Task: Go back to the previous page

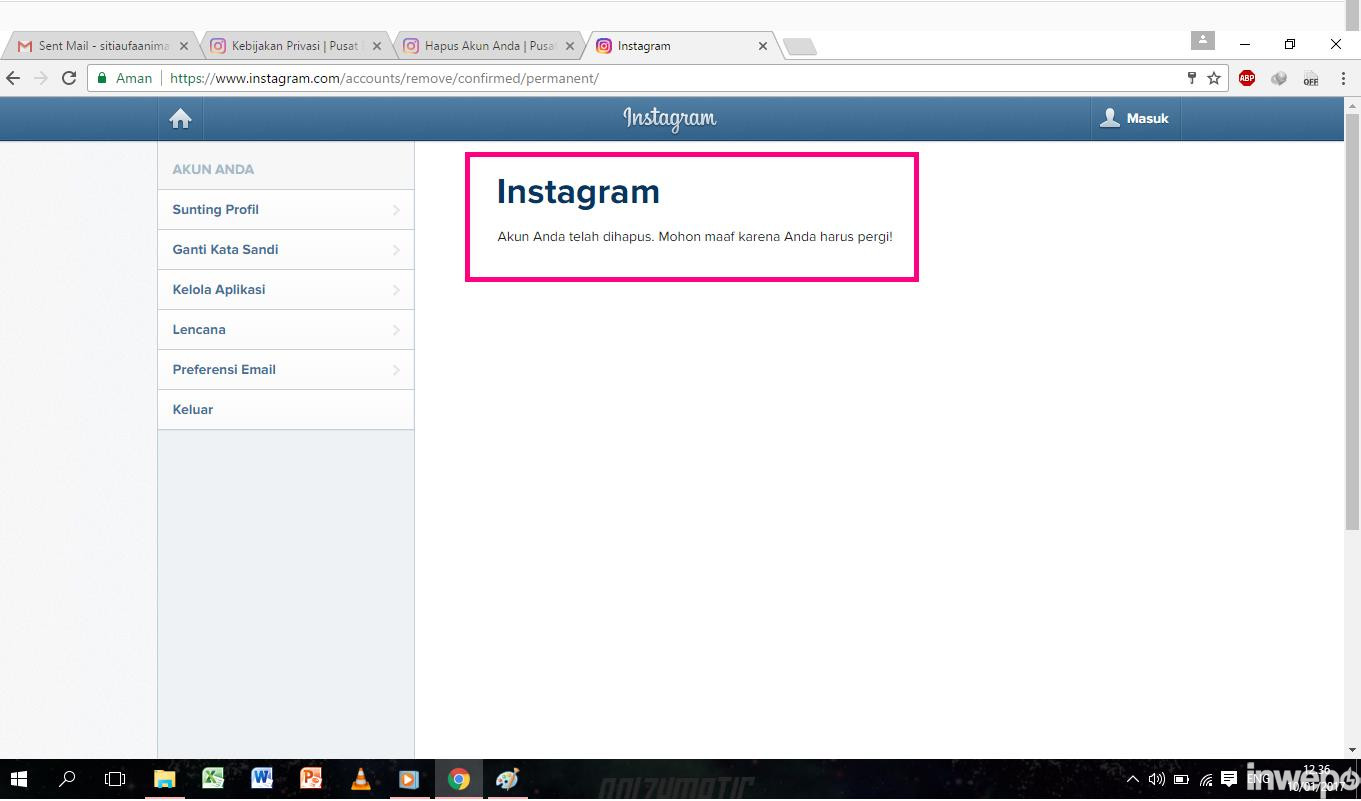Action: 14,78
